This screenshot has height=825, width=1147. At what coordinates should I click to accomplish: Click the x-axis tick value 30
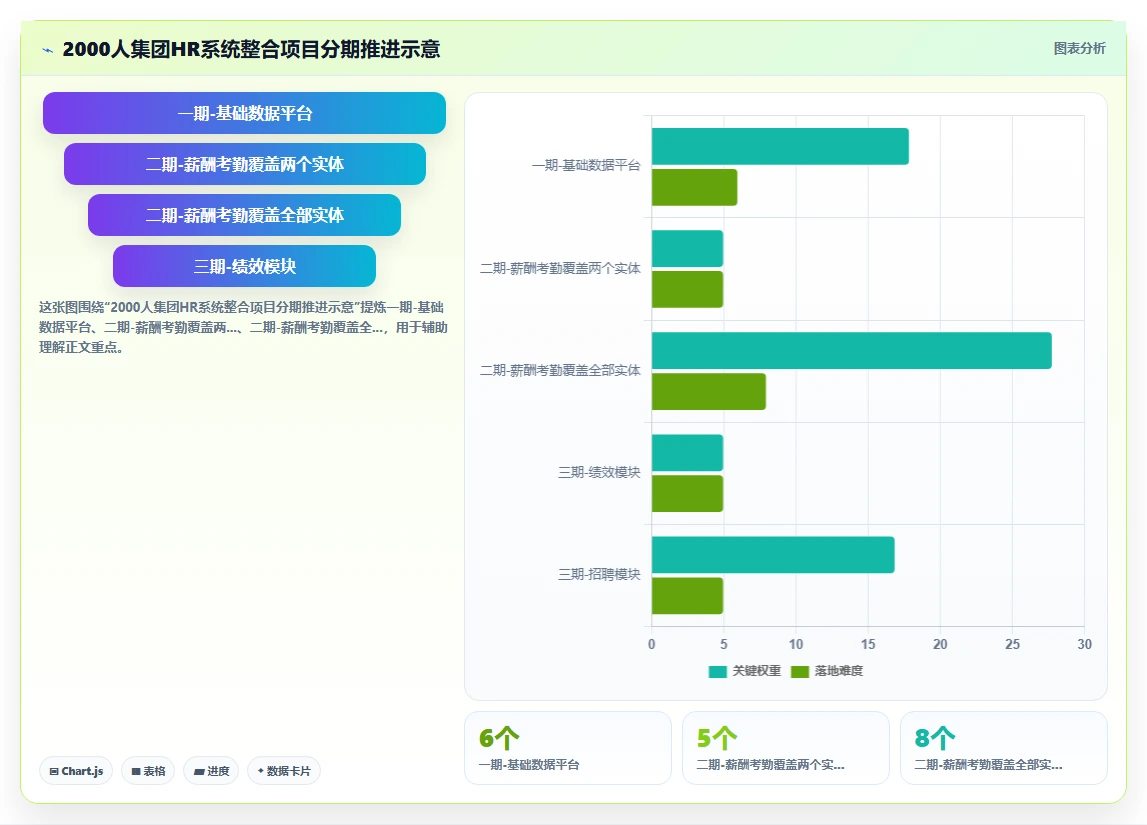click(x=1084, y=644)
